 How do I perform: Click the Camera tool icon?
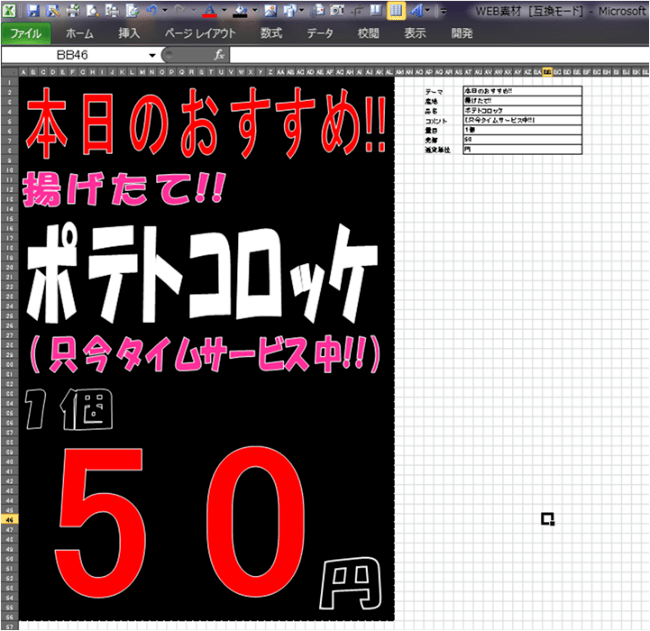337,10
